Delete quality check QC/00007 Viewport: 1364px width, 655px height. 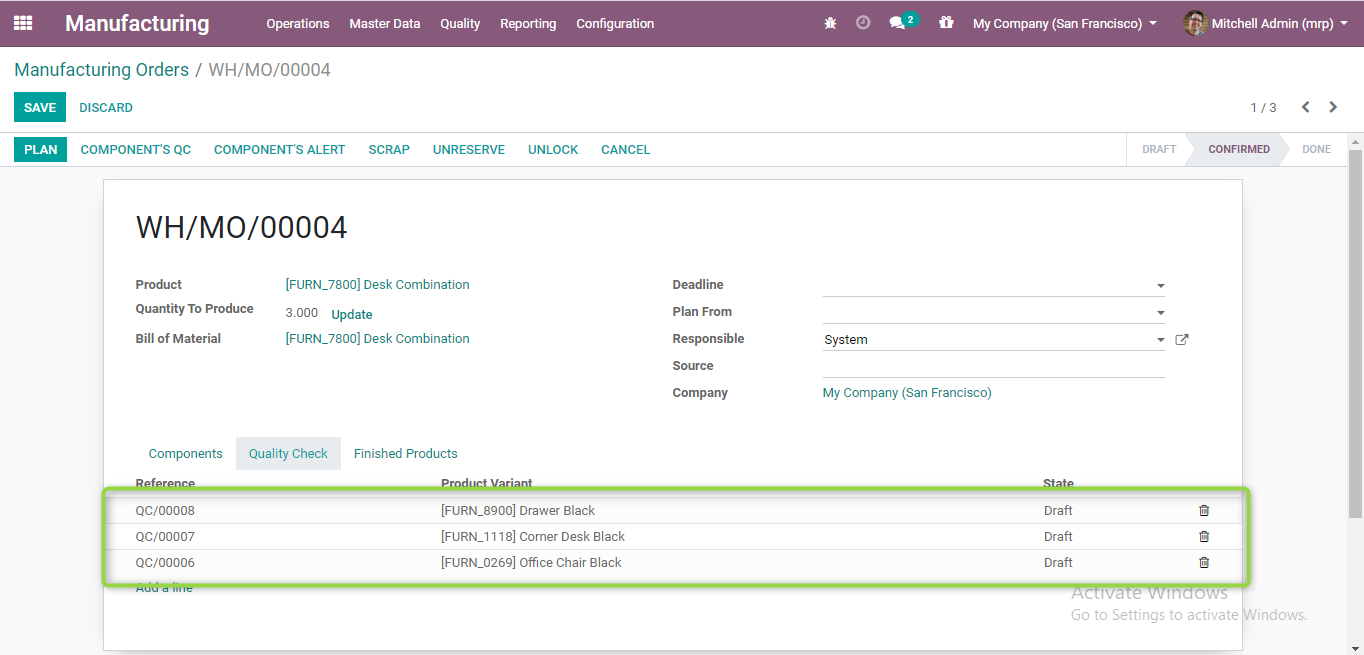1204,536
